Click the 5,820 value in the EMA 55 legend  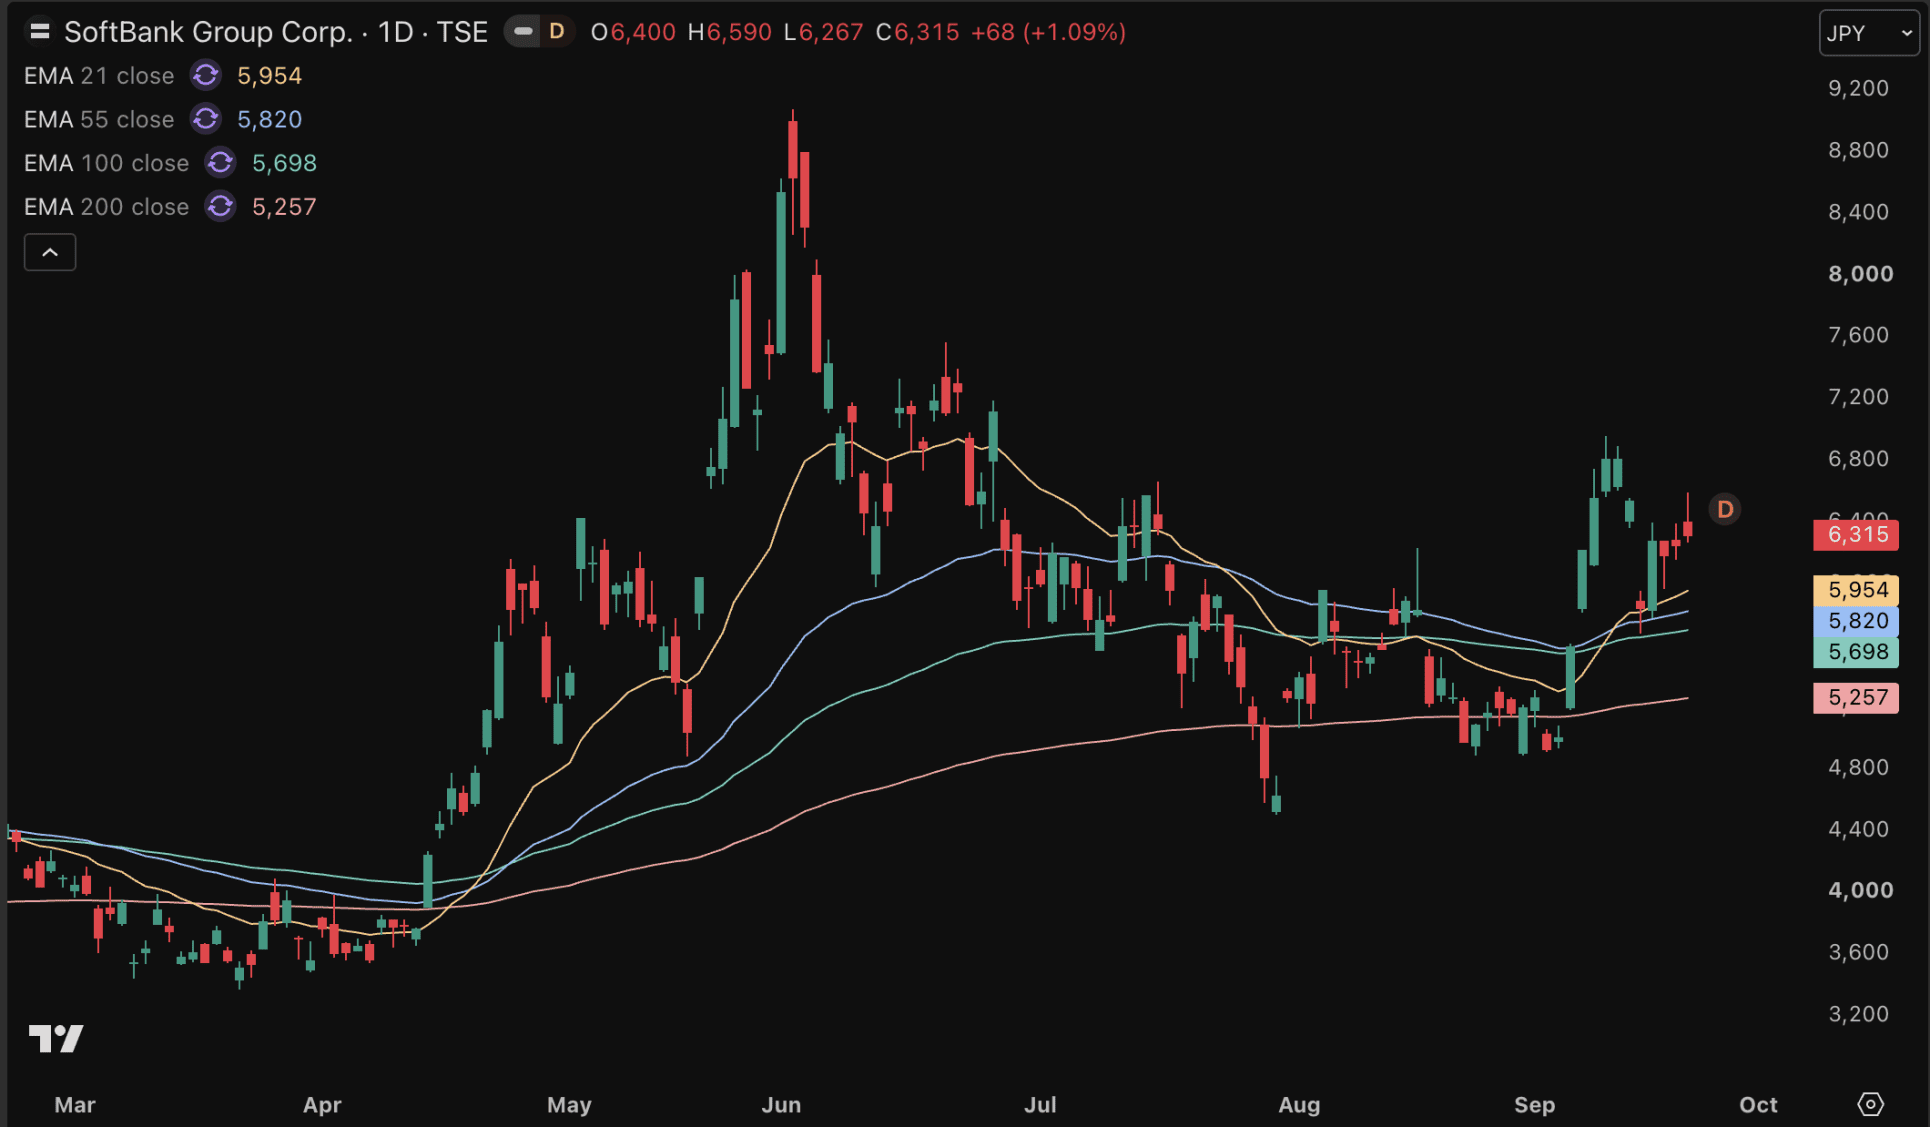coord(269,120)
